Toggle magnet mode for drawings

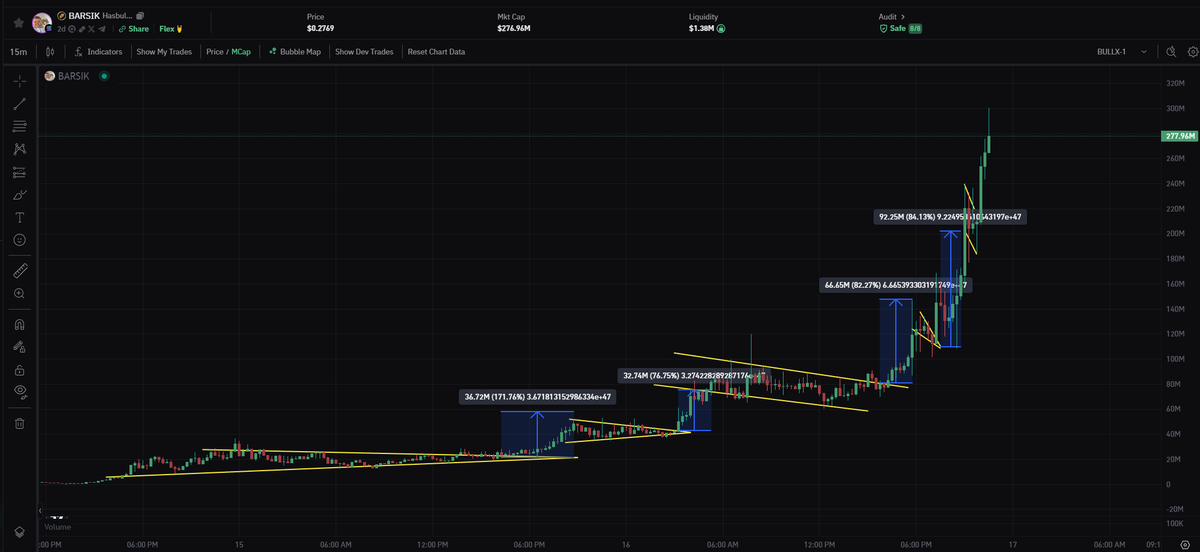coord(19,324)
